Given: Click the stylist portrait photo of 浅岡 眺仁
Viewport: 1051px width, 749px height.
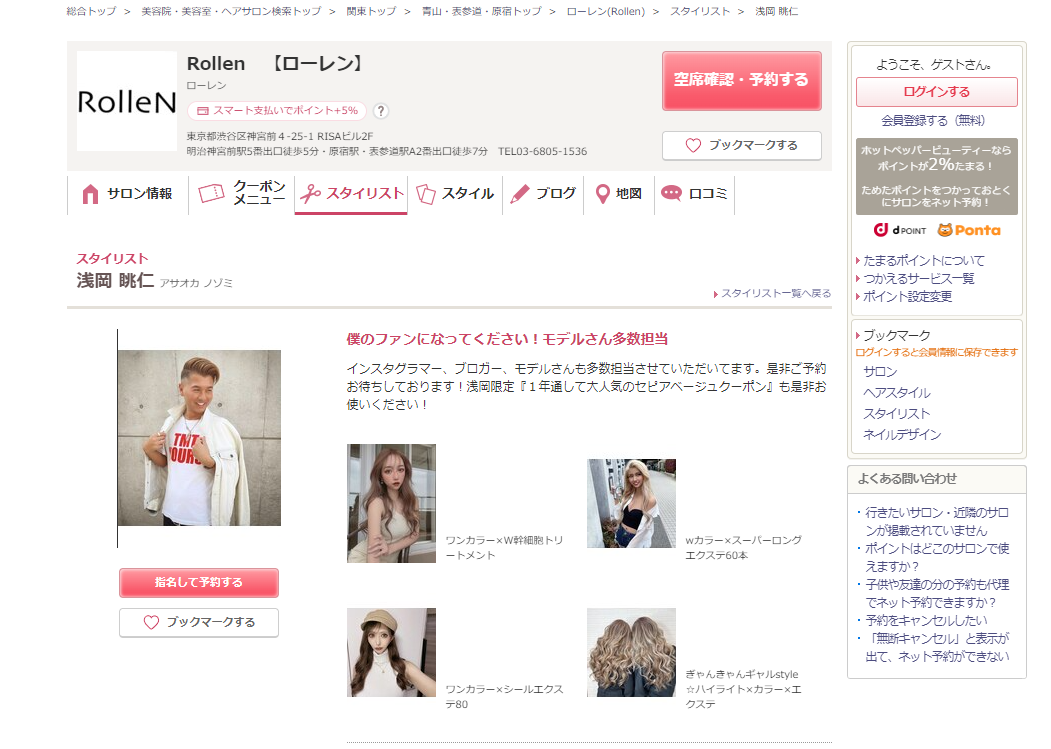Looking at the screenshot, I should pos(199,438).
